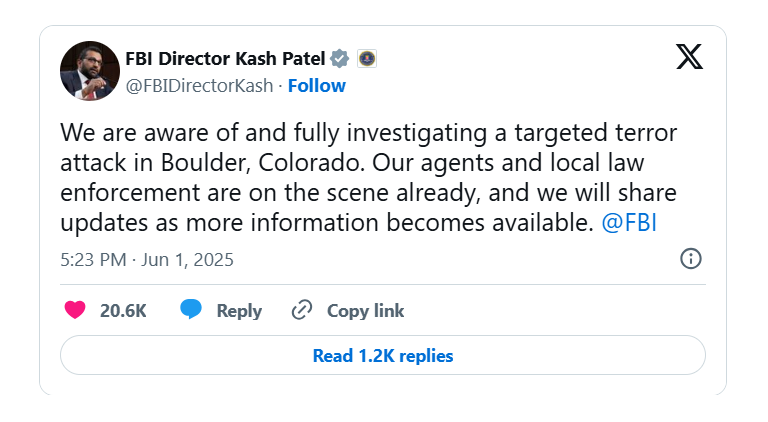Click the X logo icon
Viewport: 768px width, 422px height.
[x=689, y=57]
